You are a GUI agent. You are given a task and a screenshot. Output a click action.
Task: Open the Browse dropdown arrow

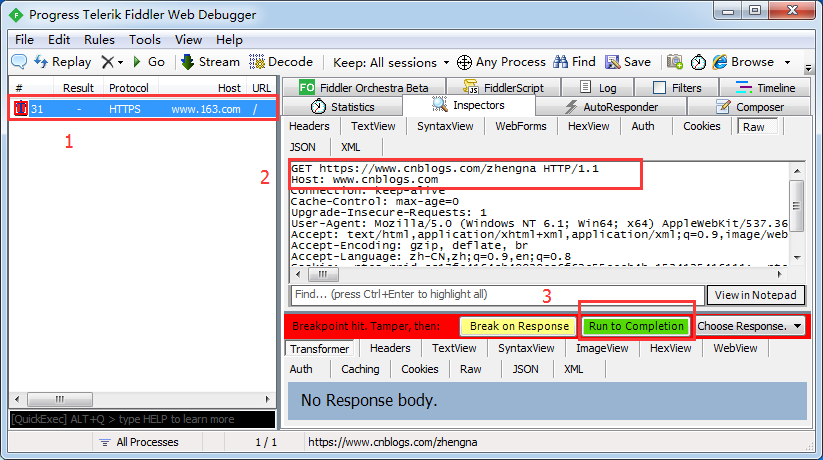(x=787, y=62)
